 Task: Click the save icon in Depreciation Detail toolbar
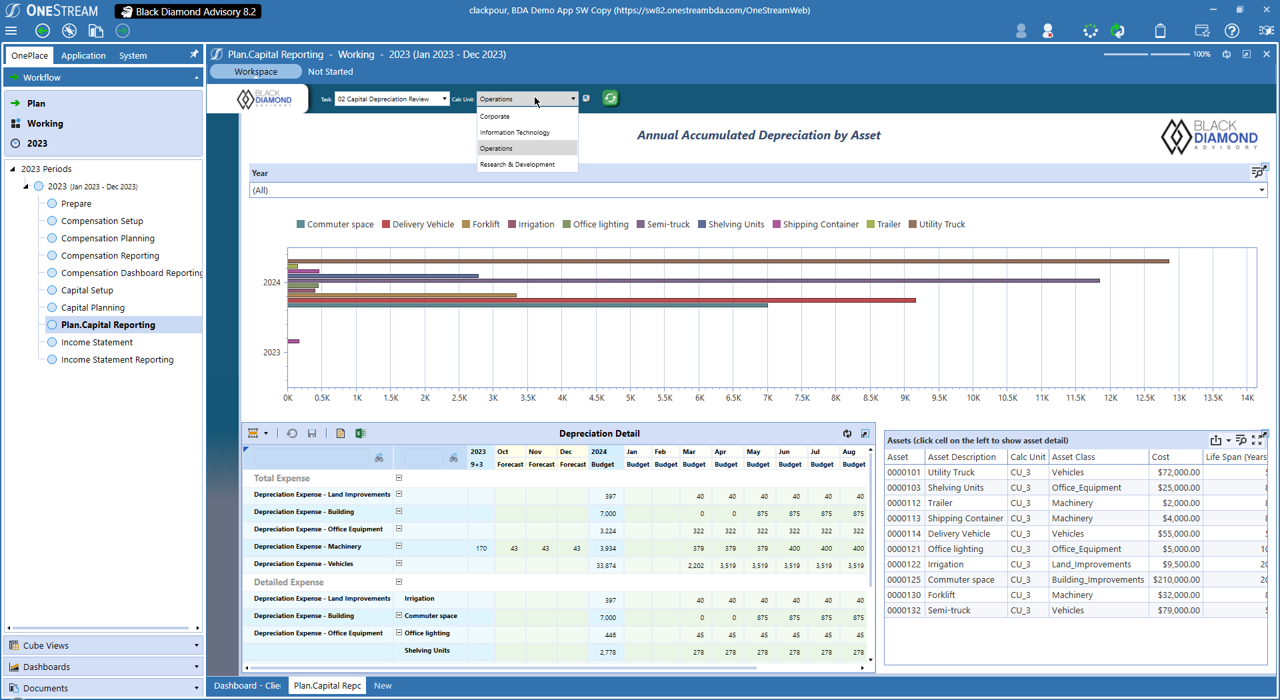tap(312, 434)
